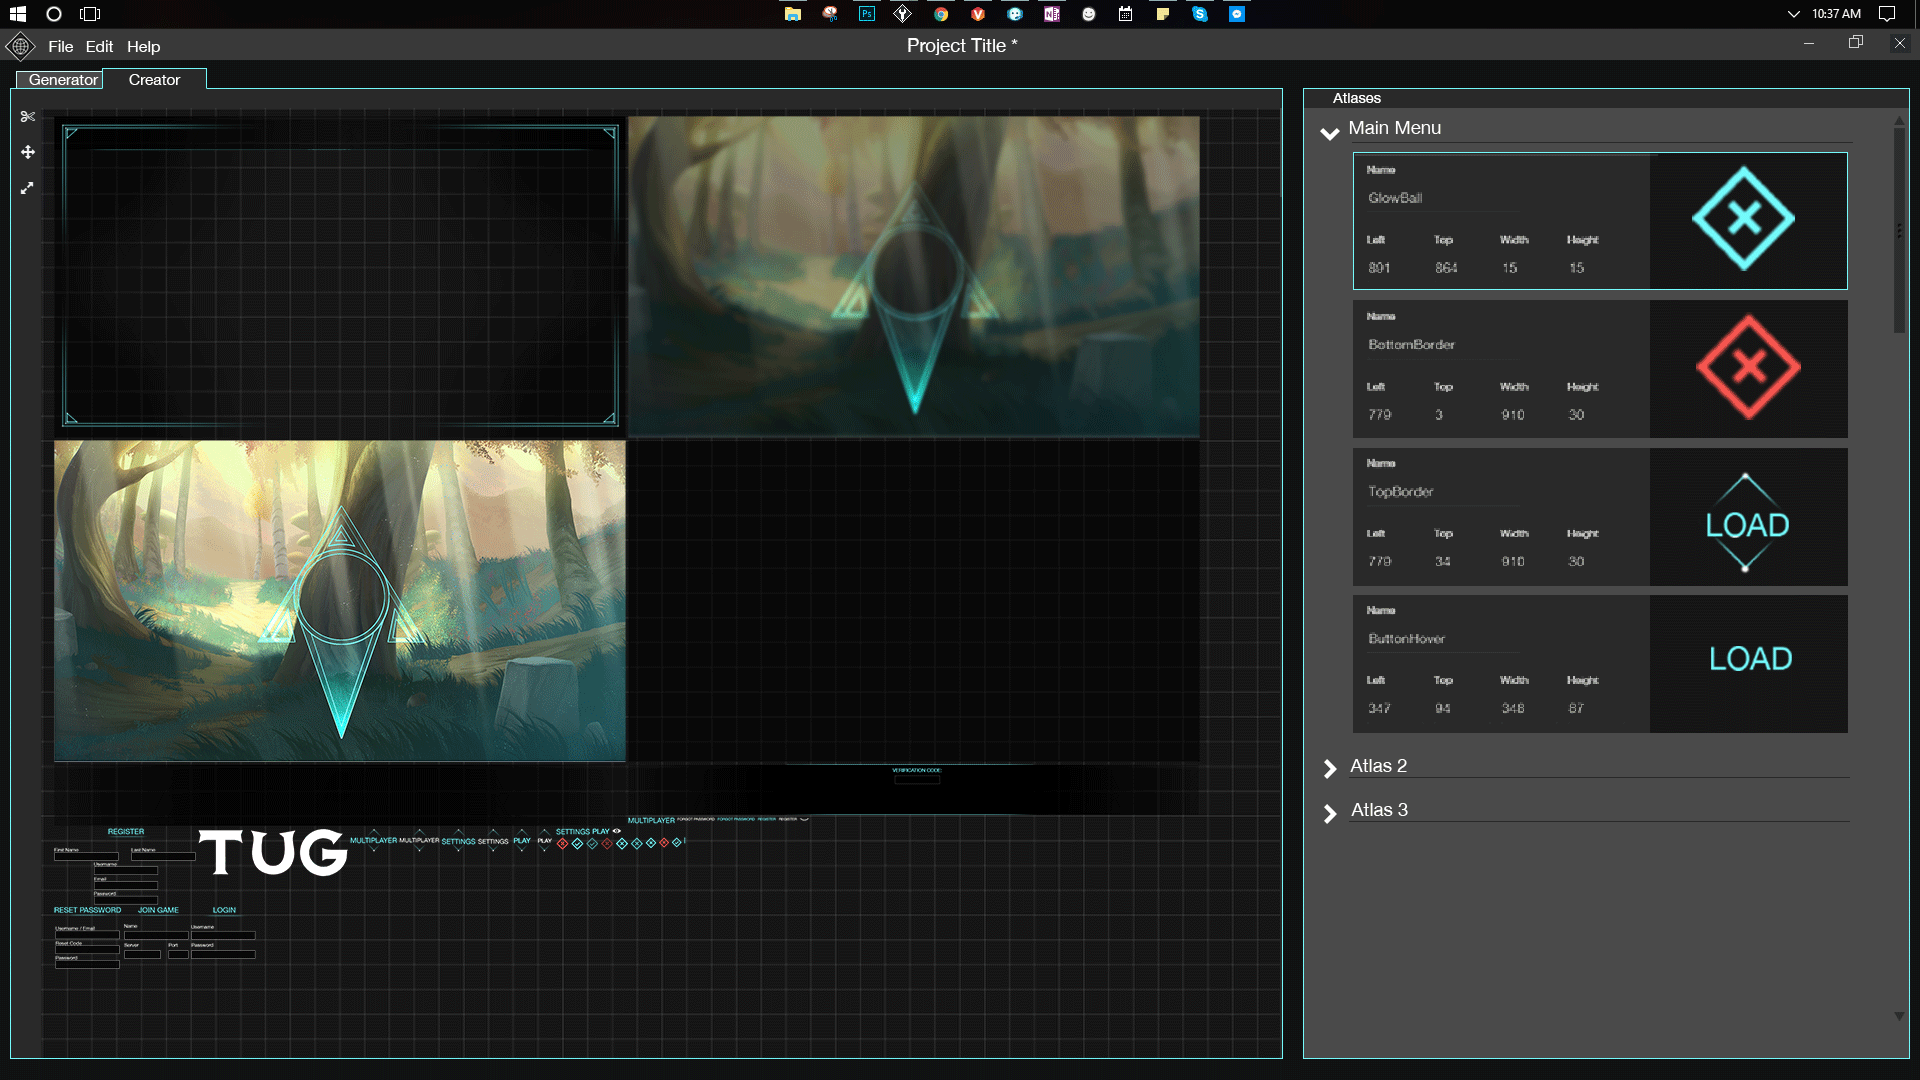Open Skype from the taskbar
The image size is (1920, 1080).
point(1200,14)
